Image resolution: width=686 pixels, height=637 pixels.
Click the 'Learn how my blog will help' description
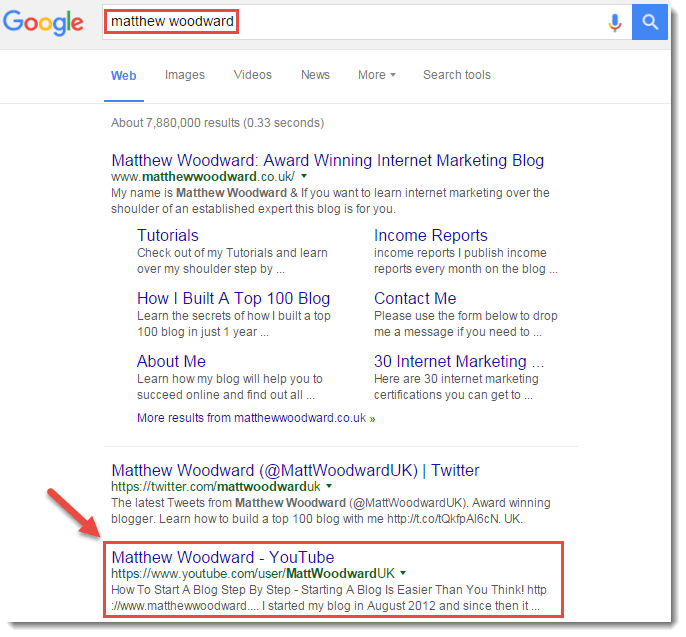click(x=230, y=387)
